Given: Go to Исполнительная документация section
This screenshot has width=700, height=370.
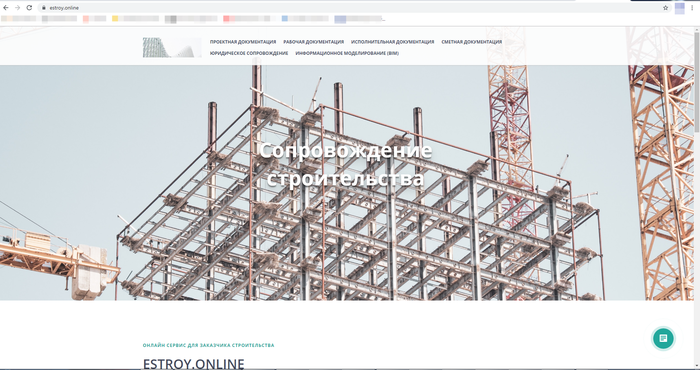Looking at the screenshot, I should coord(392,42).
